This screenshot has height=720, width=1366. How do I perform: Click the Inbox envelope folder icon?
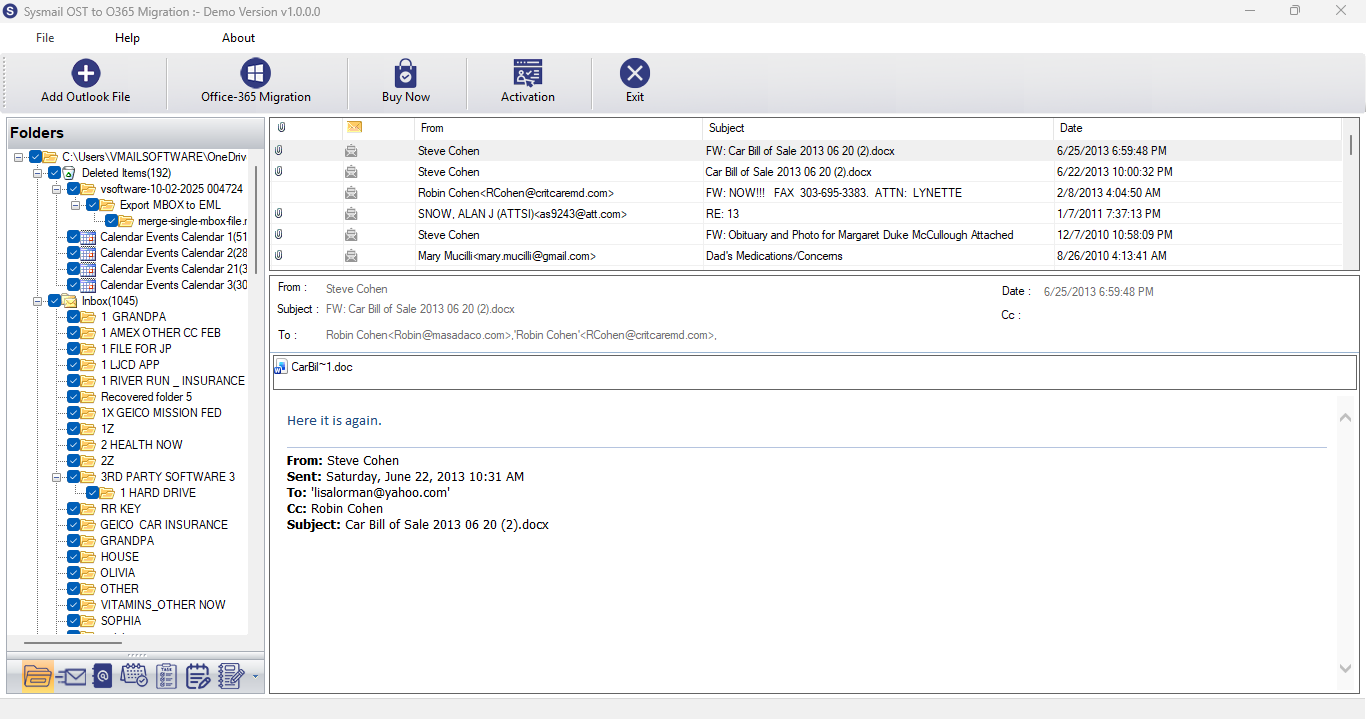pos(70,301)
